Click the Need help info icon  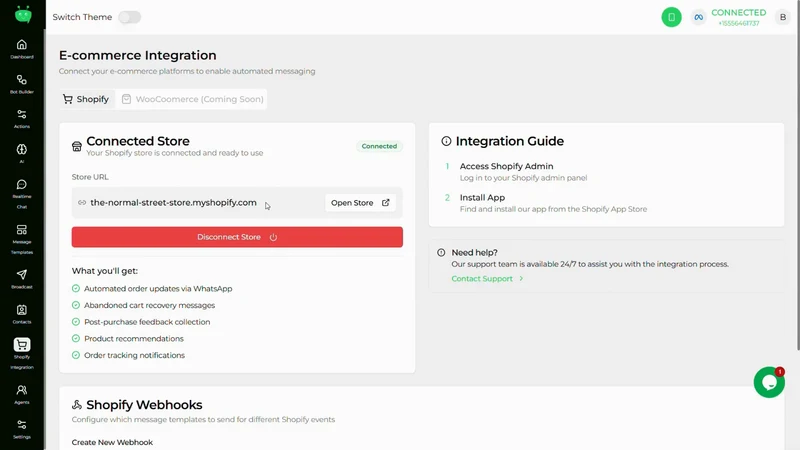441,253
